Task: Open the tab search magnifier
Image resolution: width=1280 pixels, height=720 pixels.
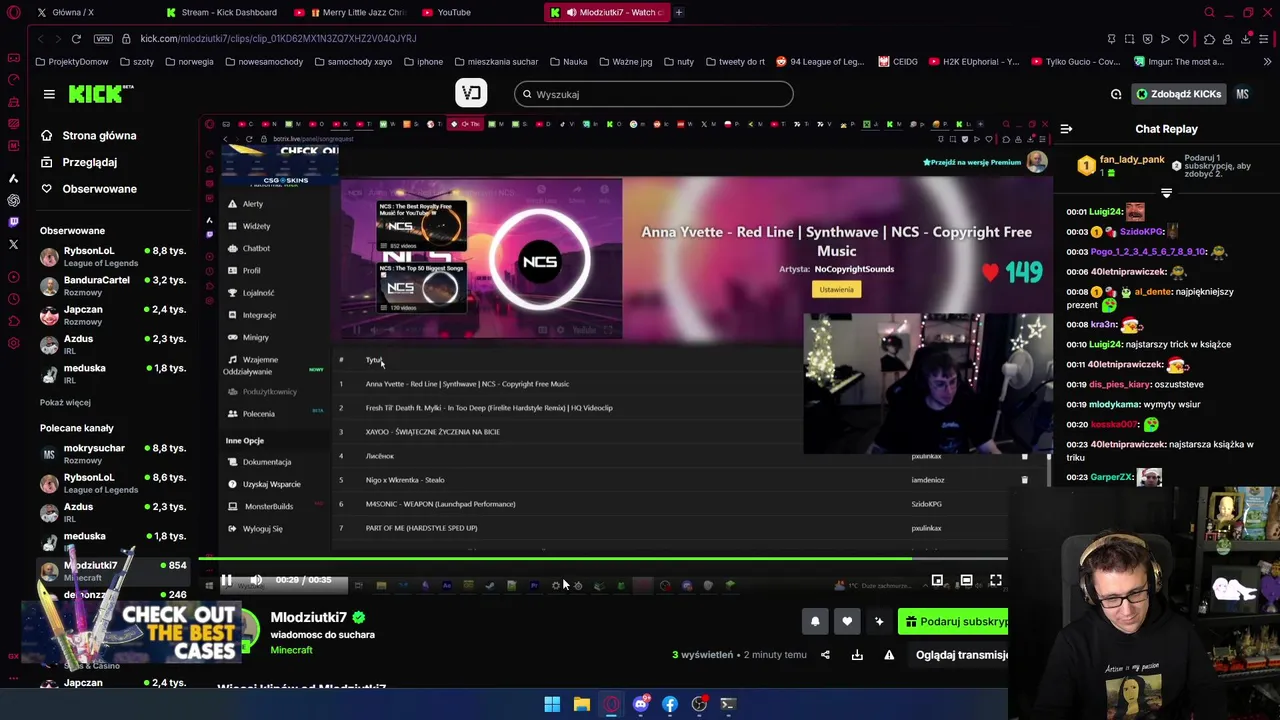Action: click(1209, 12)
